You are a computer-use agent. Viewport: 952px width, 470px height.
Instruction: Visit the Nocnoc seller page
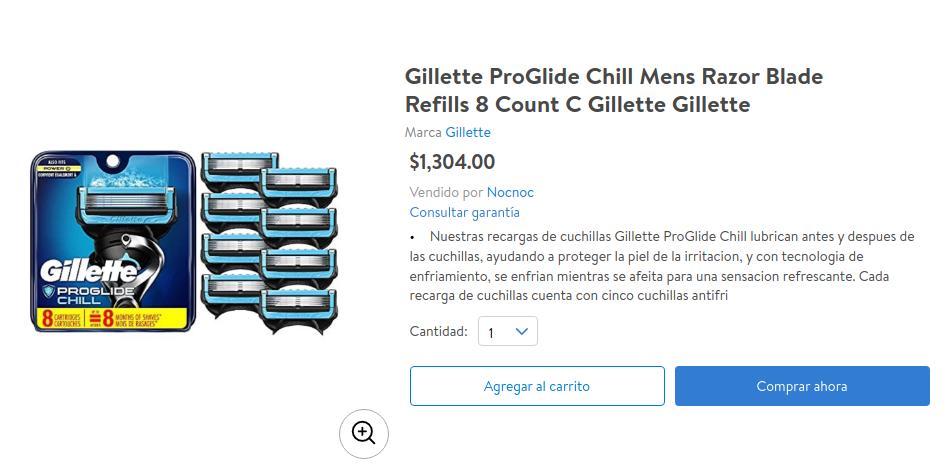(510, 192)
